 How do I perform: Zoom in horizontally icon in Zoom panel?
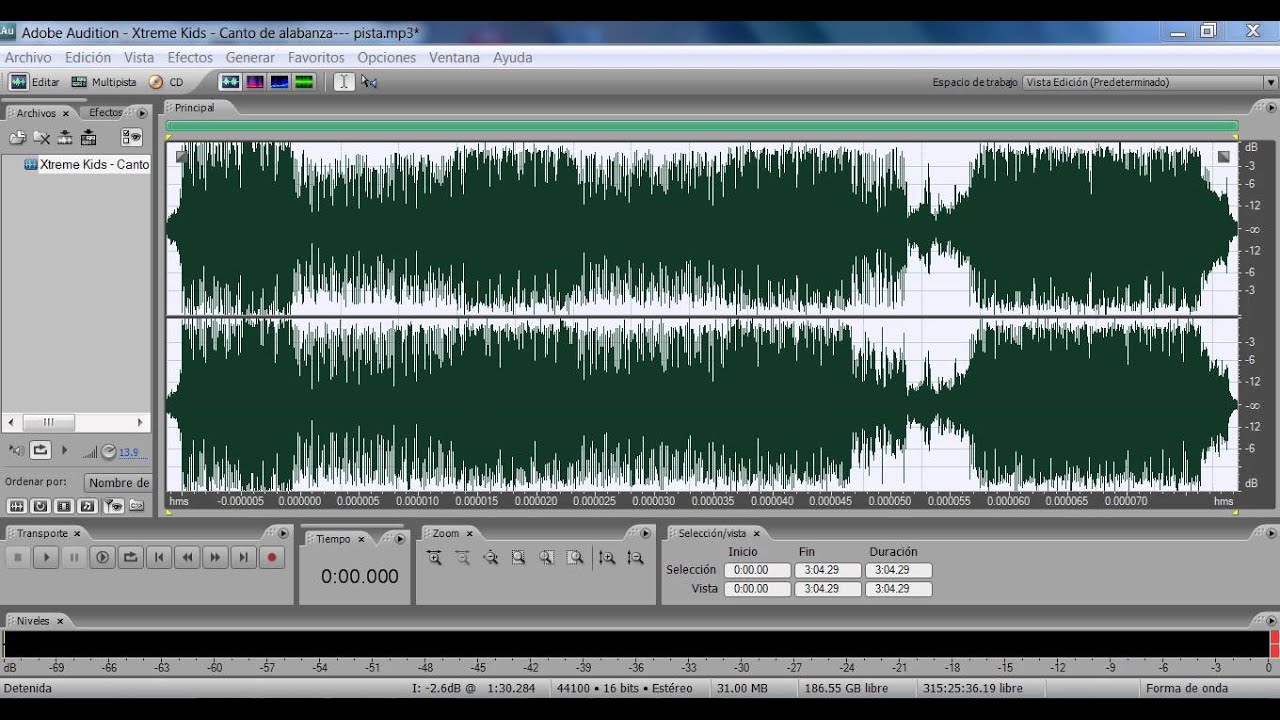[x=434, y=558]
